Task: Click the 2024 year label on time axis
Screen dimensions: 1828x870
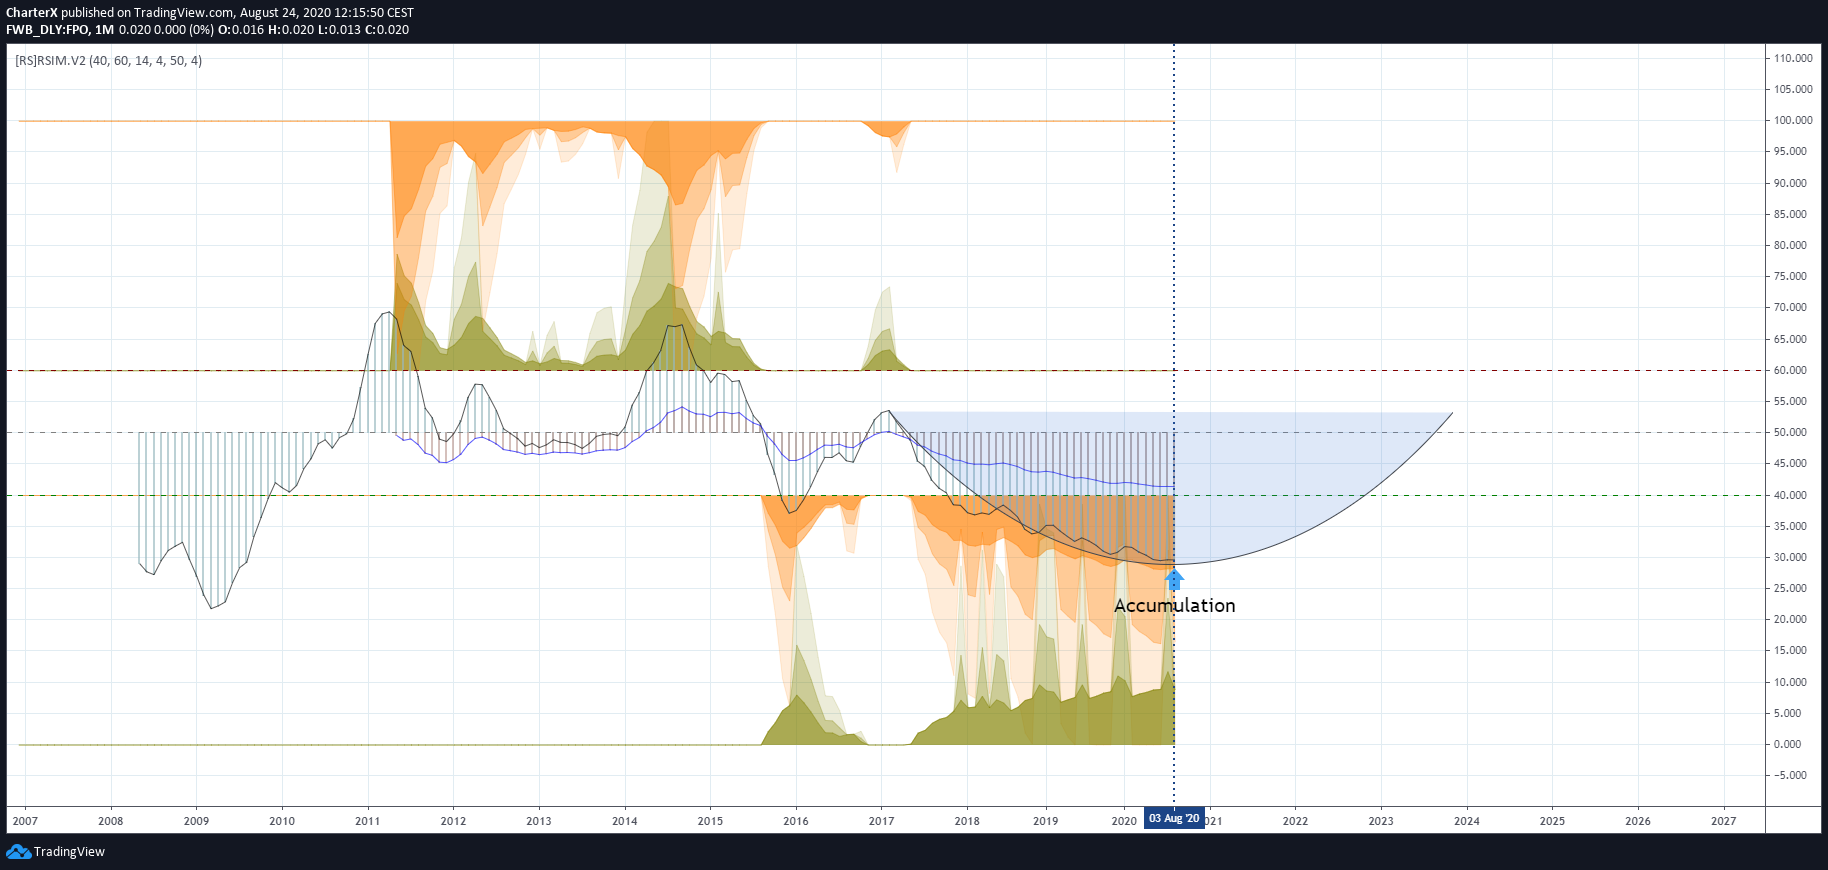Action: pos(1467,821)
